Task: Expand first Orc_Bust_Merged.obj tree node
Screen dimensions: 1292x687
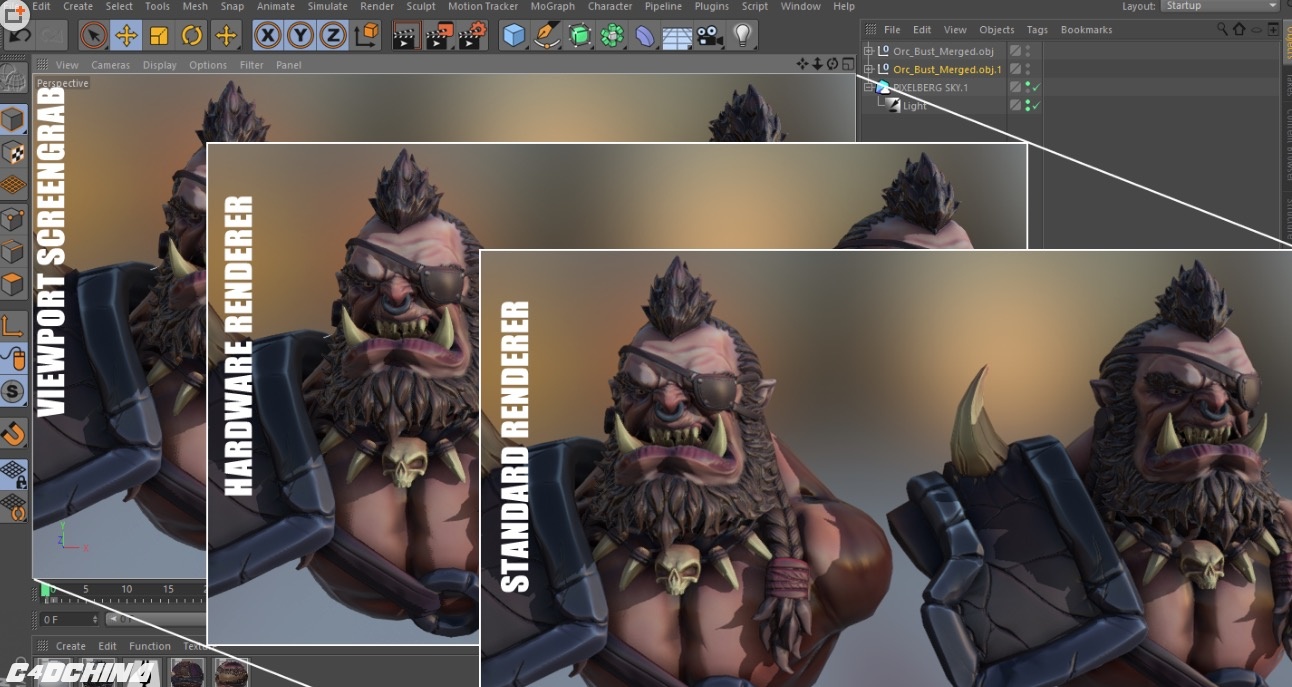Action: [x=868, y=51]
